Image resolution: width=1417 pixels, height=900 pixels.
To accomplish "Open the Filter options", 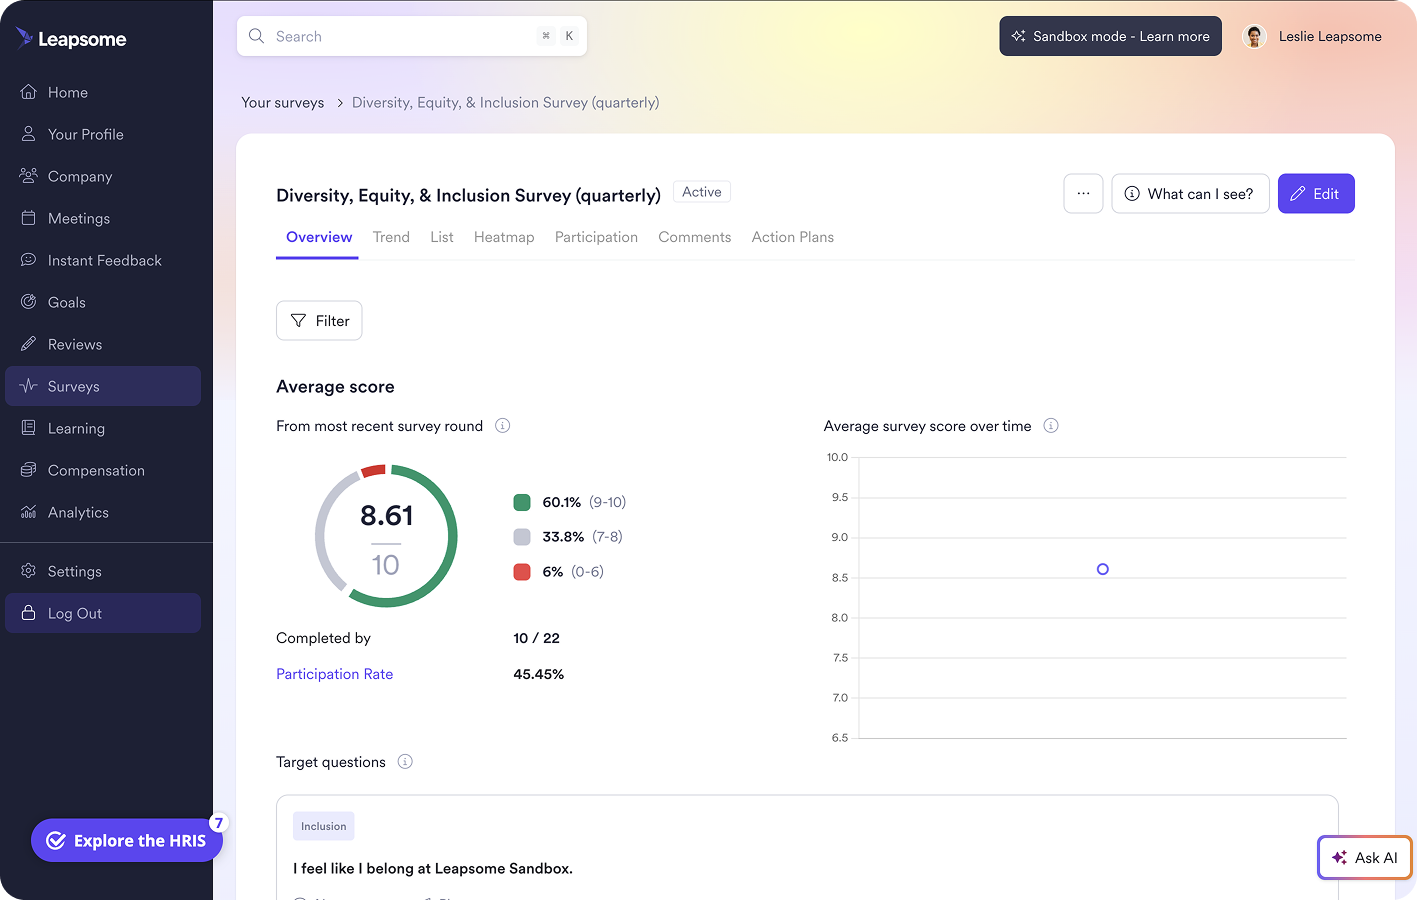I will click(319, 320).
